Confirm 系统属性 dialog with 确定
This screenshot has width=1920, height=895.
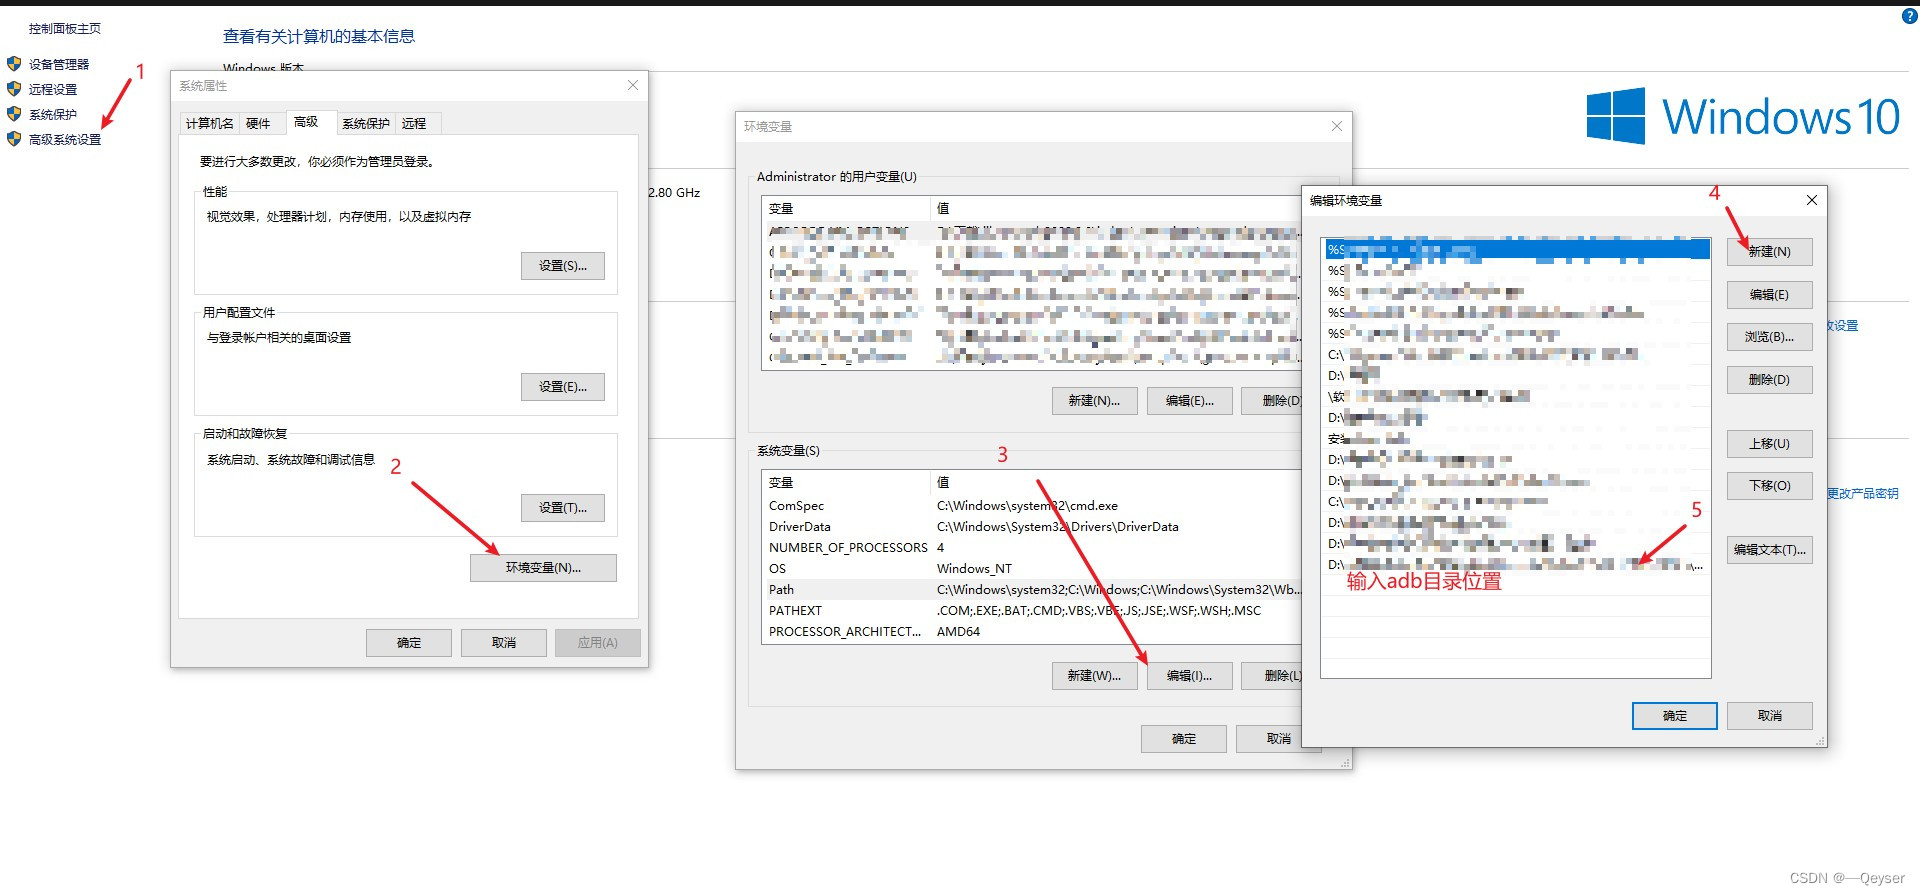pos(409,643)
